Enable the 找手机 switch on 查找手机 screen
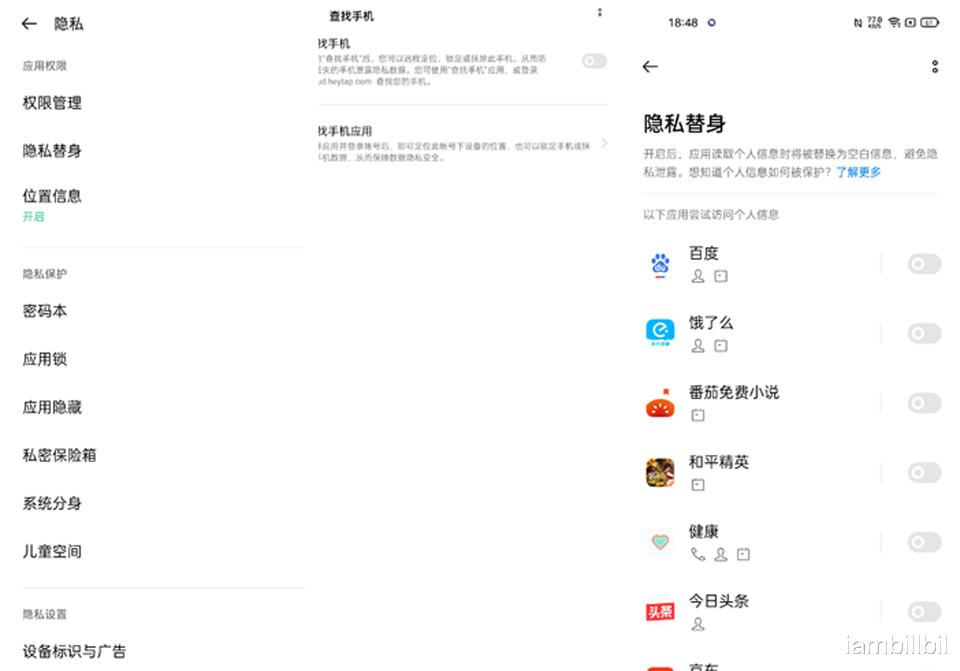Viewport: 960px width, 671px height. 594,61
